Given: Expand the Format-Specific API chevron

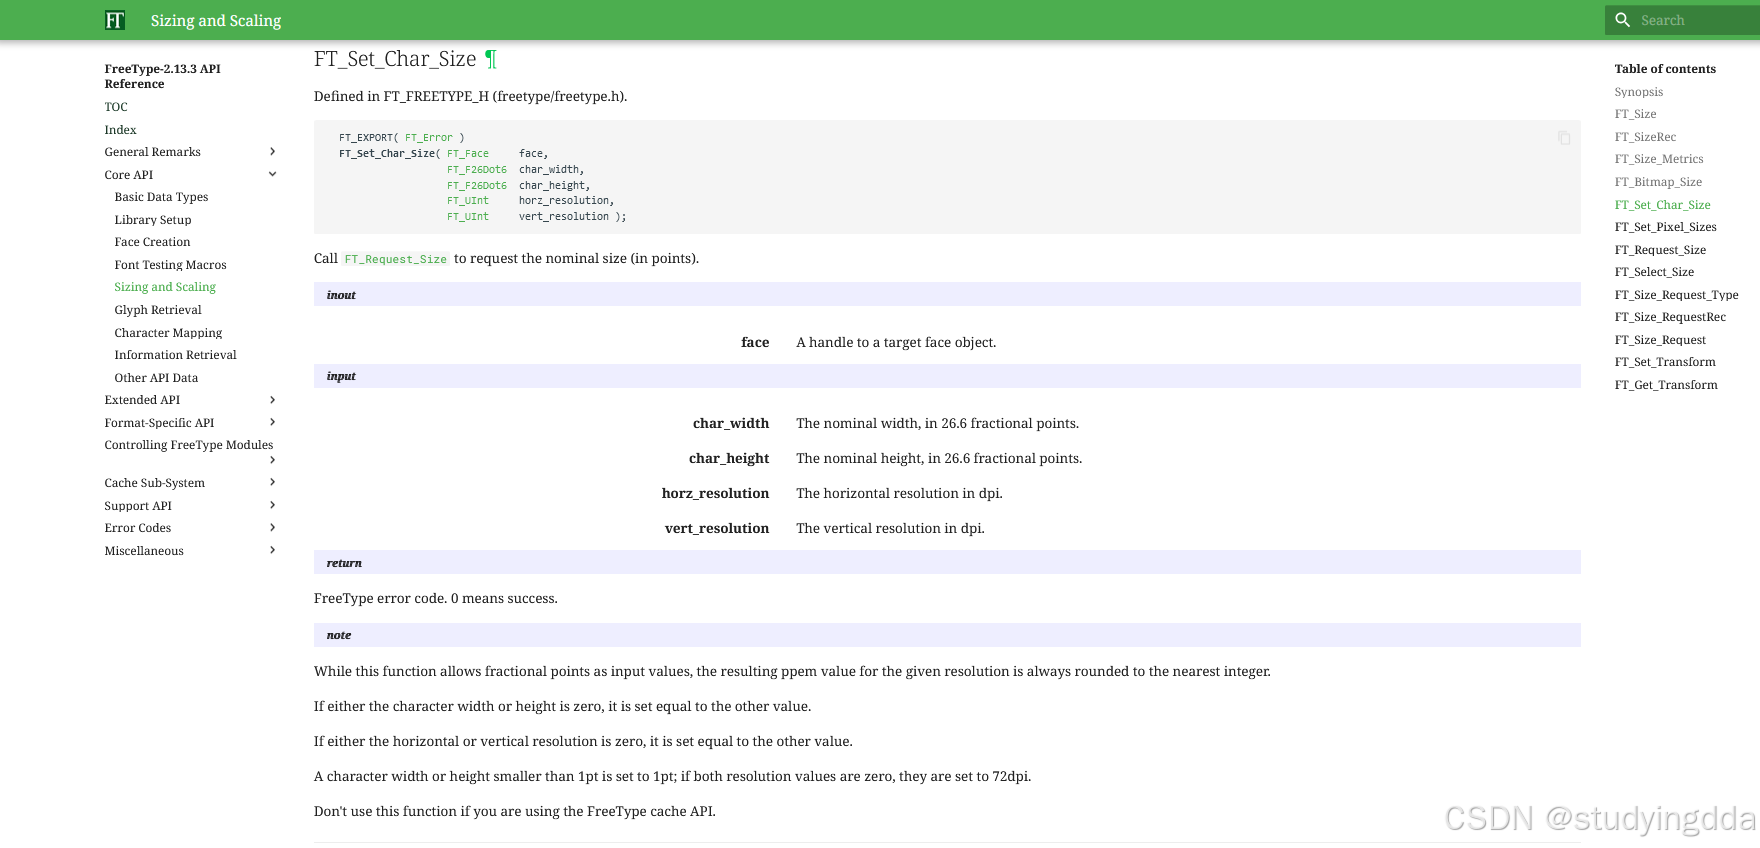Looking at the screenshot, I should (x=272, y=422).
